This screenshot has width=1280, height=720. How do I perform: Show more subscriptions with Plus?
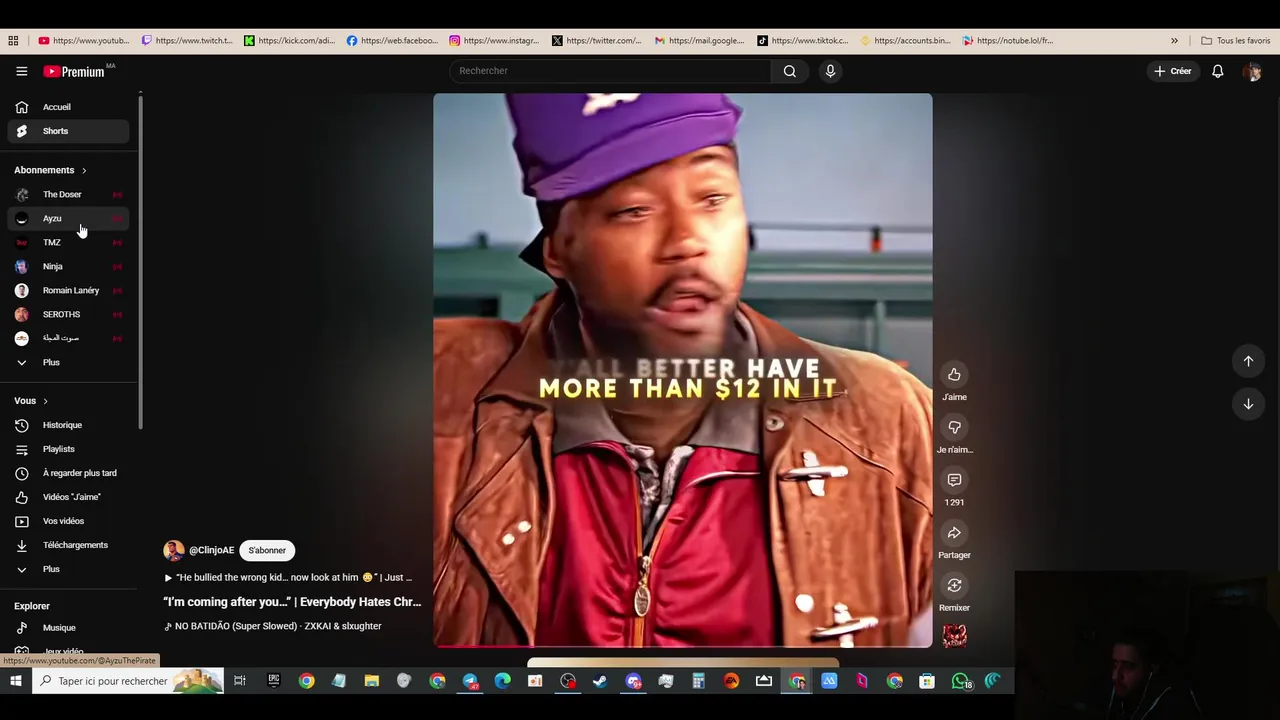68,362
